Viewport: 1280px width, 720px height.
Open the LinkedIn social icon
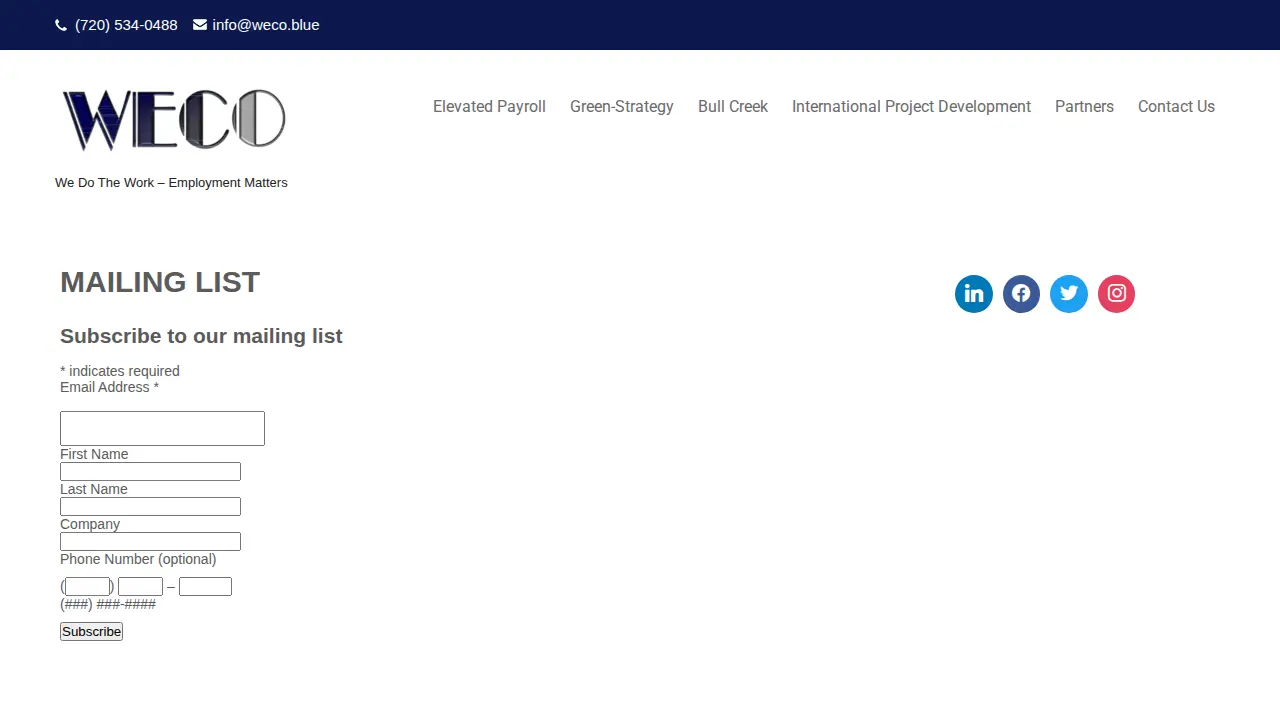[x=974, y=294]
